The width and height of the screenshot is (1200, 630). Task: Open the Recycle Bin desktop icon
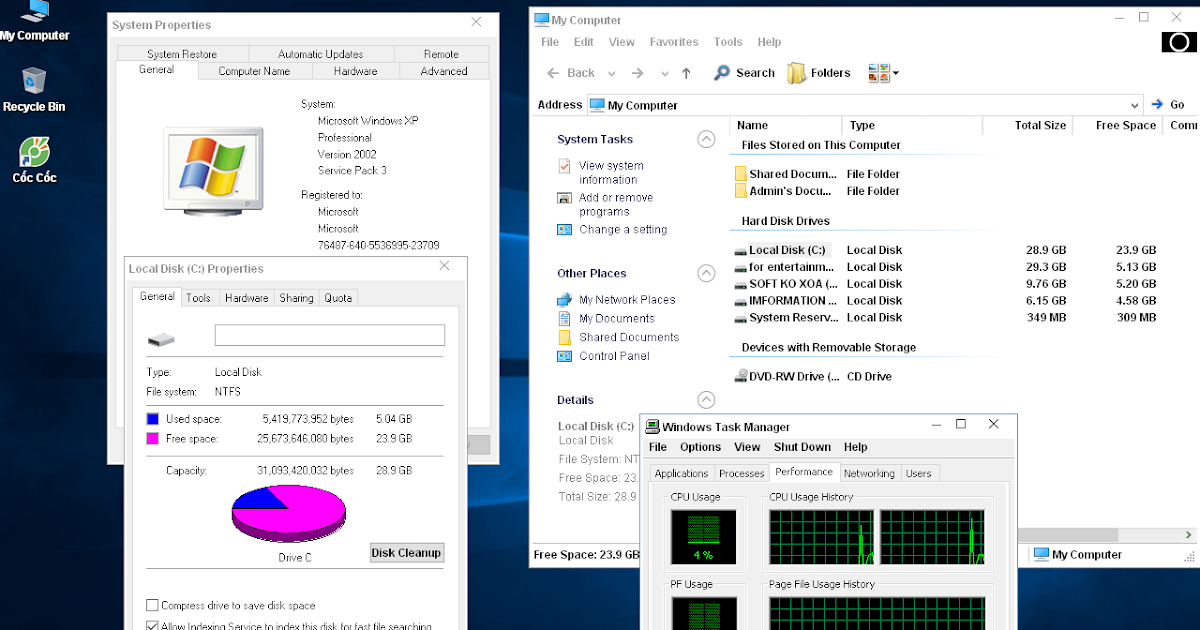tap(34, 90)
